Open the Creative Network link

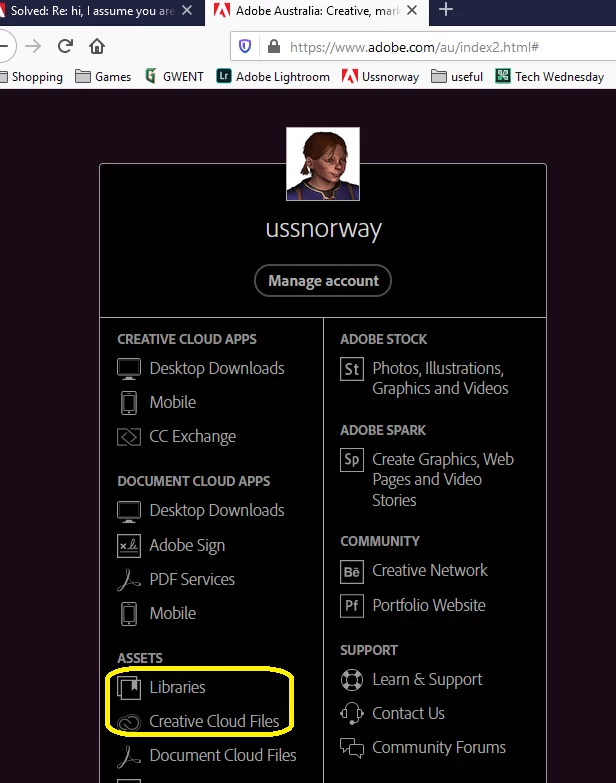tap(430, 570)
